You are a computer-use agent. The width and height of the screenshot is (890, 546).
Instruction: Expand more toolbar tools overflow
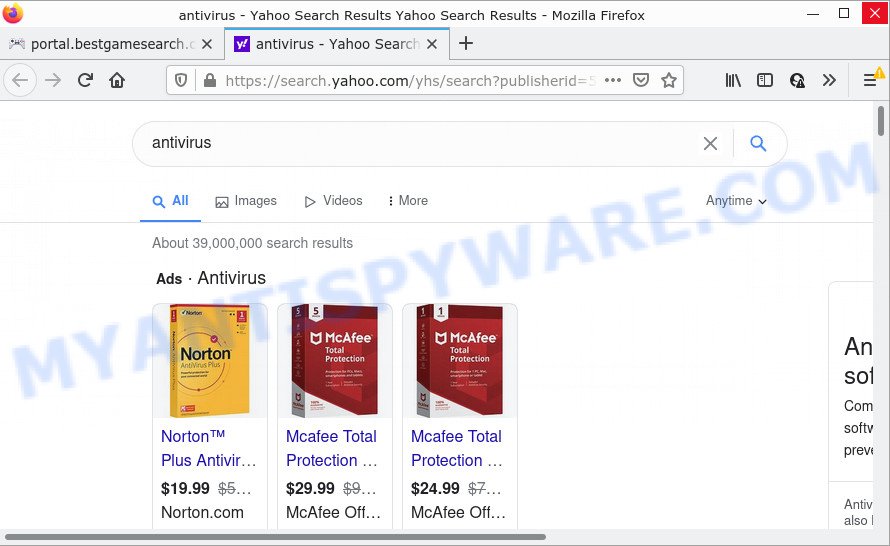[x=829, y=81]
